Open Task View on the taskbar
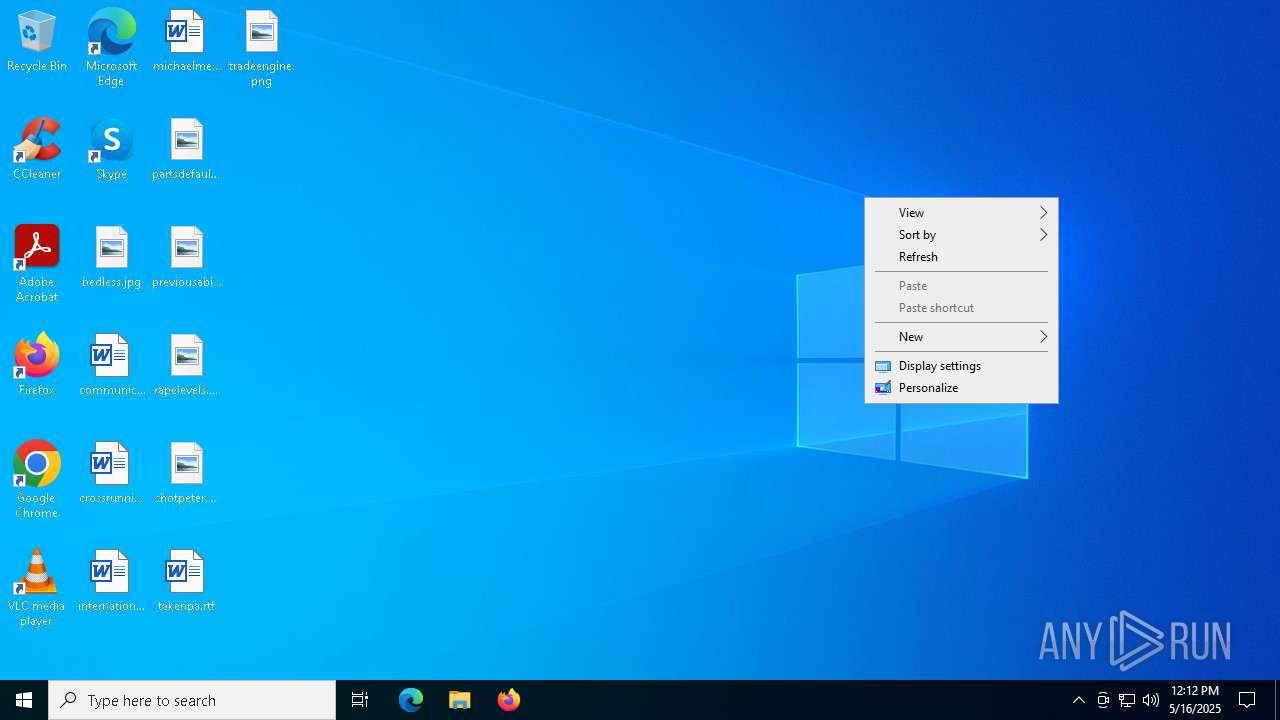Screen dimensions: 1280x720 coord(360,700)
